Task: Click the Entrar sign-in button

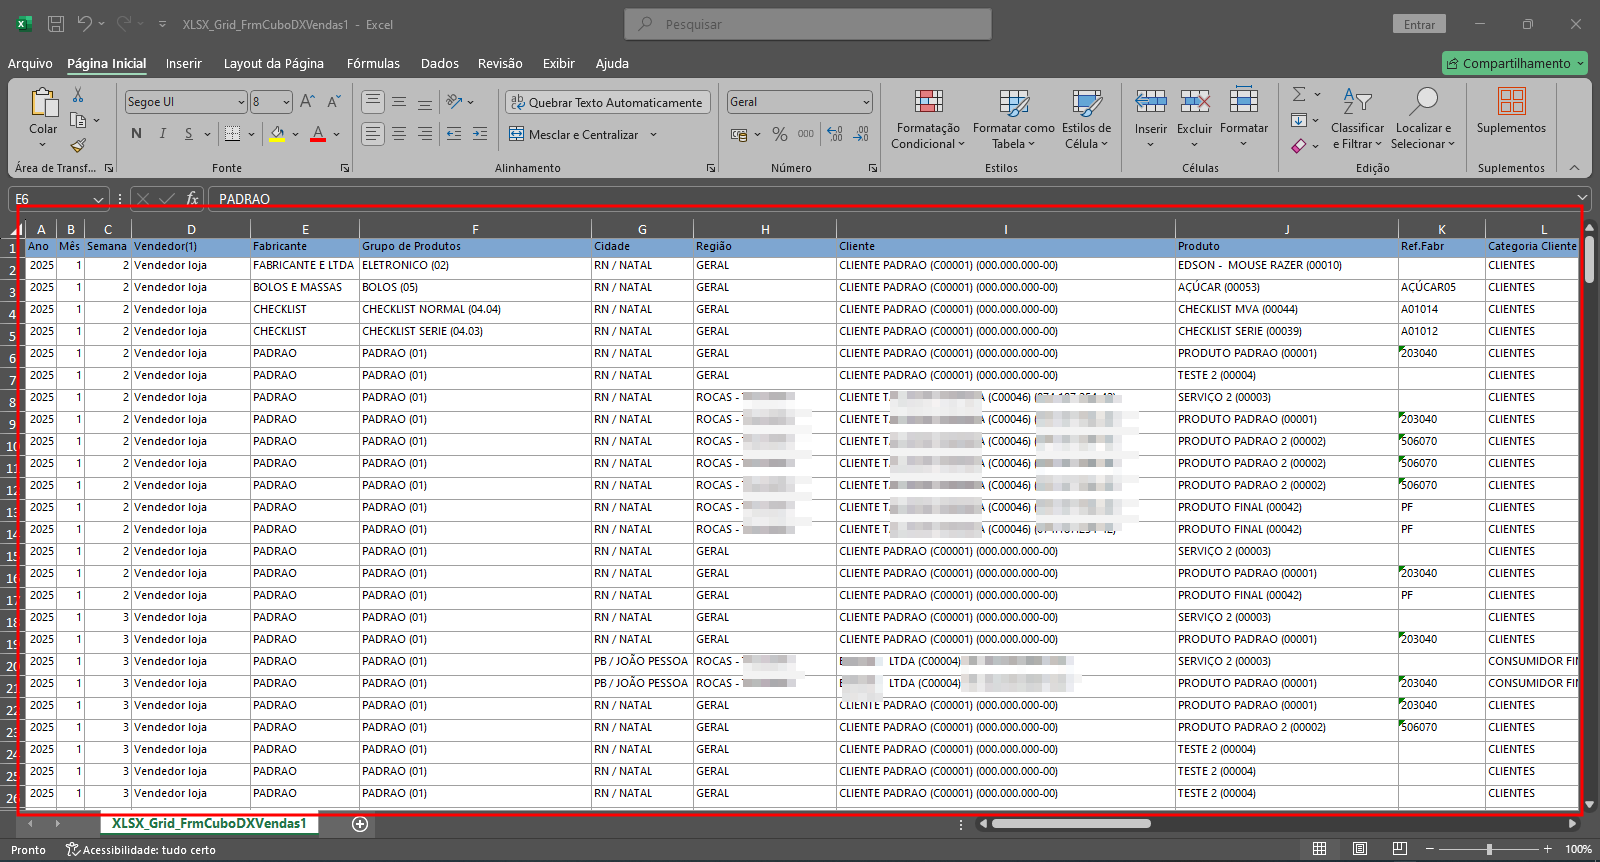Action: click(1419, 24)
